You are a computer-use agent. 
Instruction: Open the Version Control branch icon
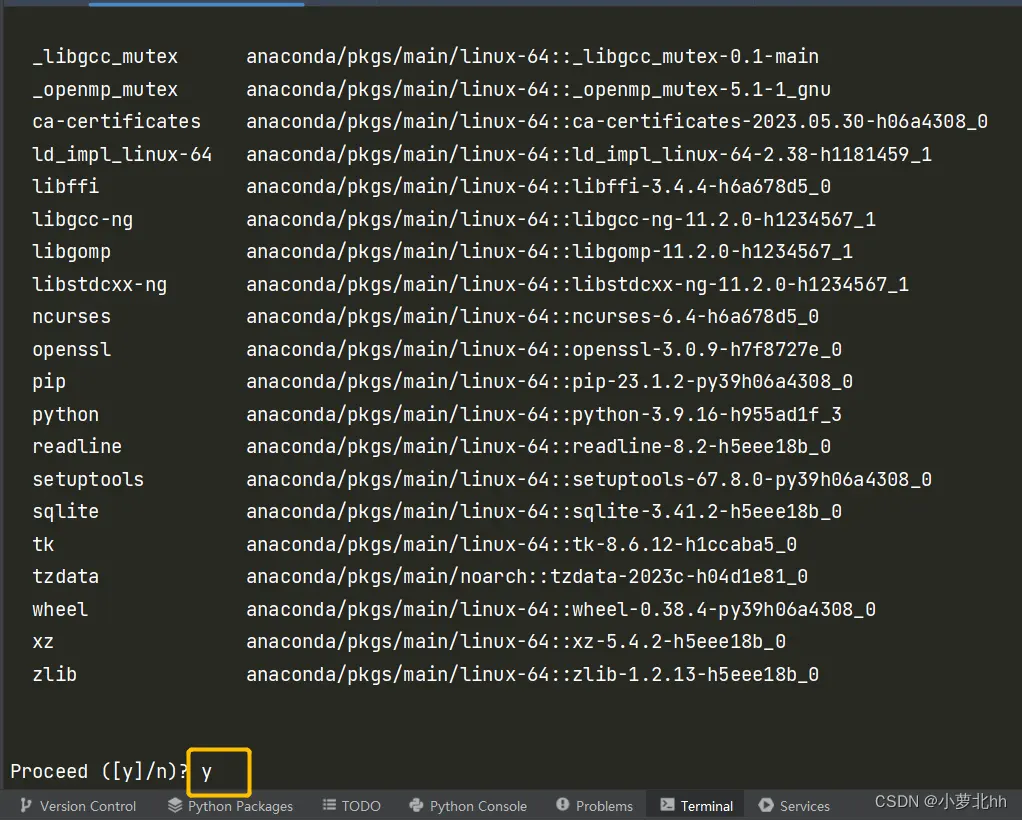[x=26, y=806]
